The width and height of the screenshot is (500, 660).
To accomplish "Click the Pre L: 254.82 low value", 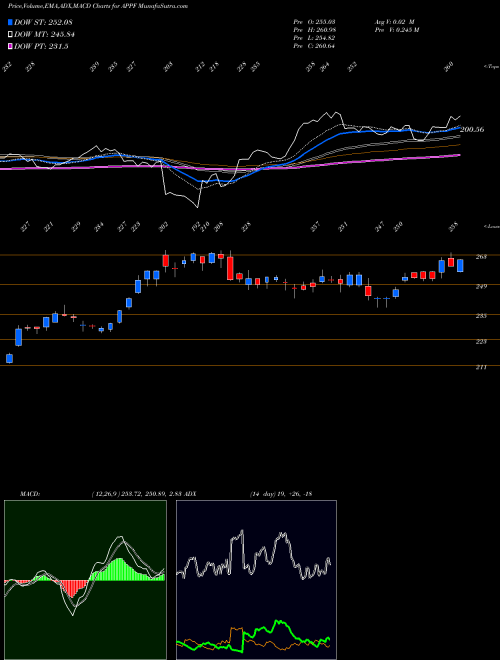I will tap(314, 38).
